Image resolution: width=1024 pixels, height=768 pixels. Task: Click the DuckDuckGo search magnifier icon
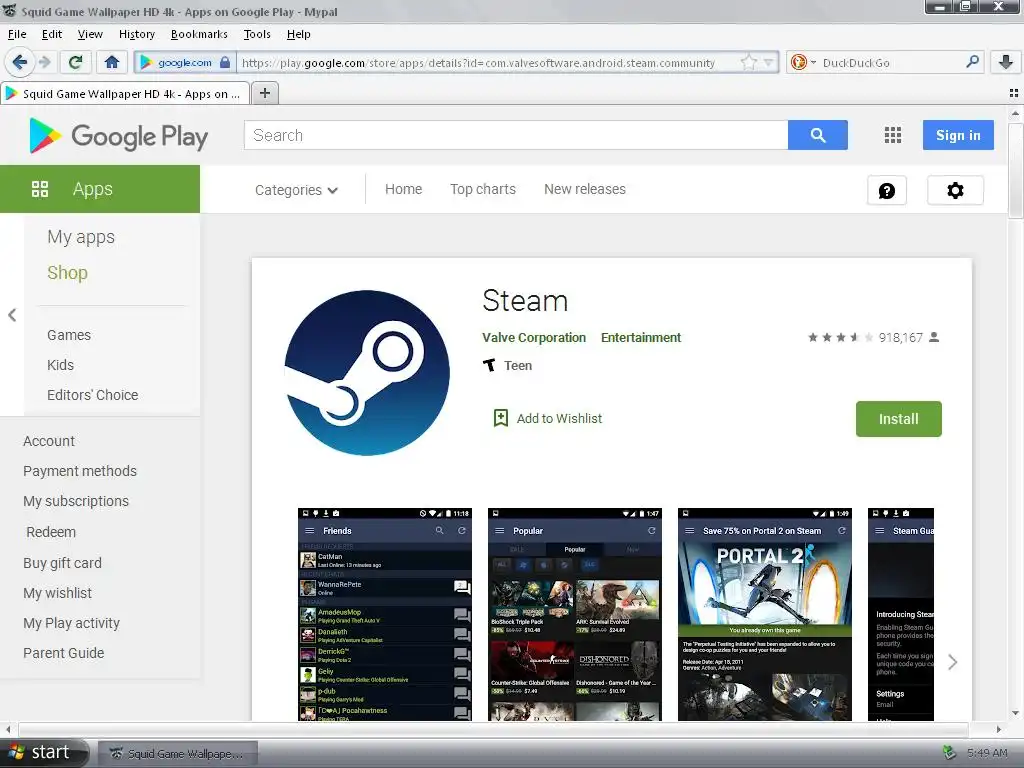(x=972, y=62)
